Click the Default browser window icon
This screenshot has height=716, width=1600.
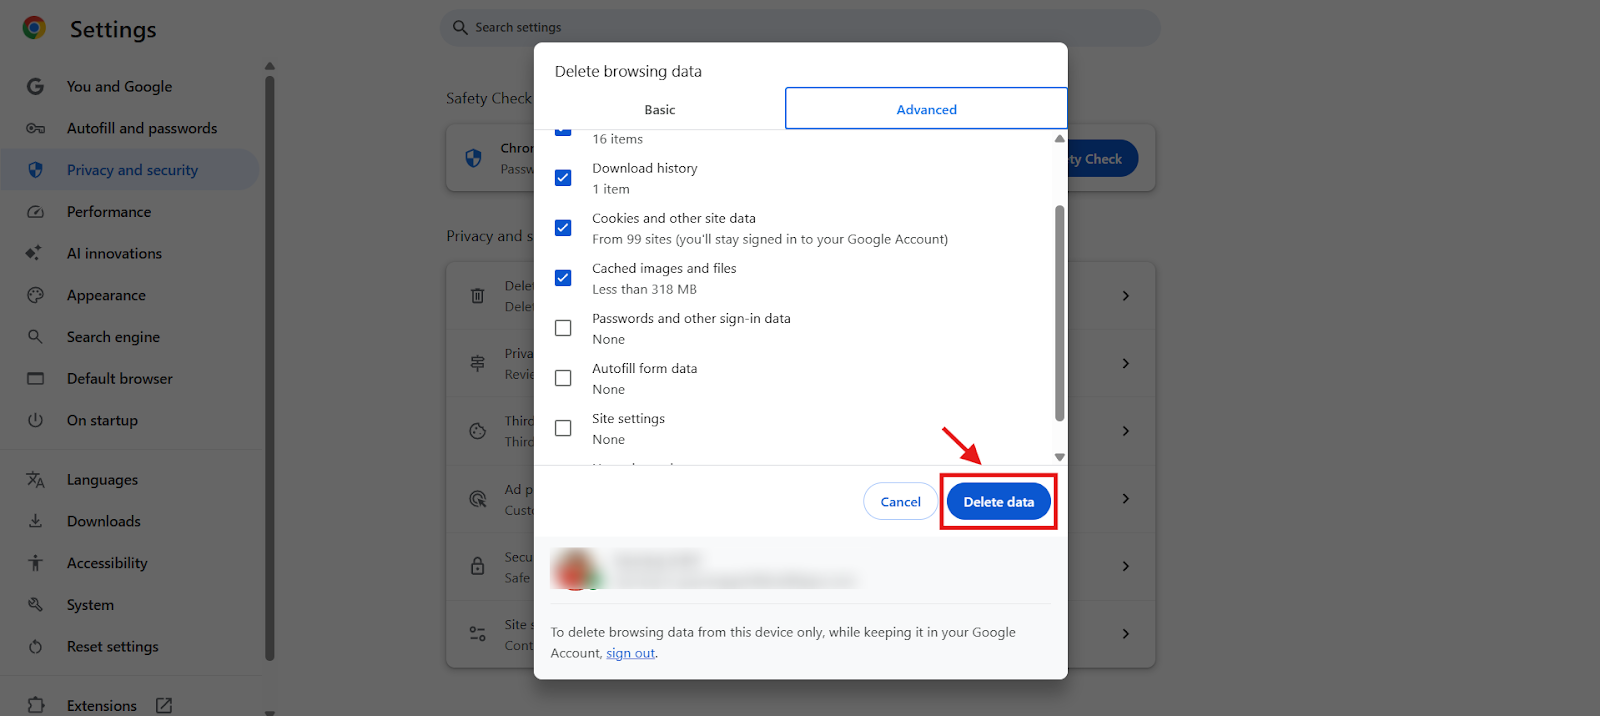click(35, 379)
